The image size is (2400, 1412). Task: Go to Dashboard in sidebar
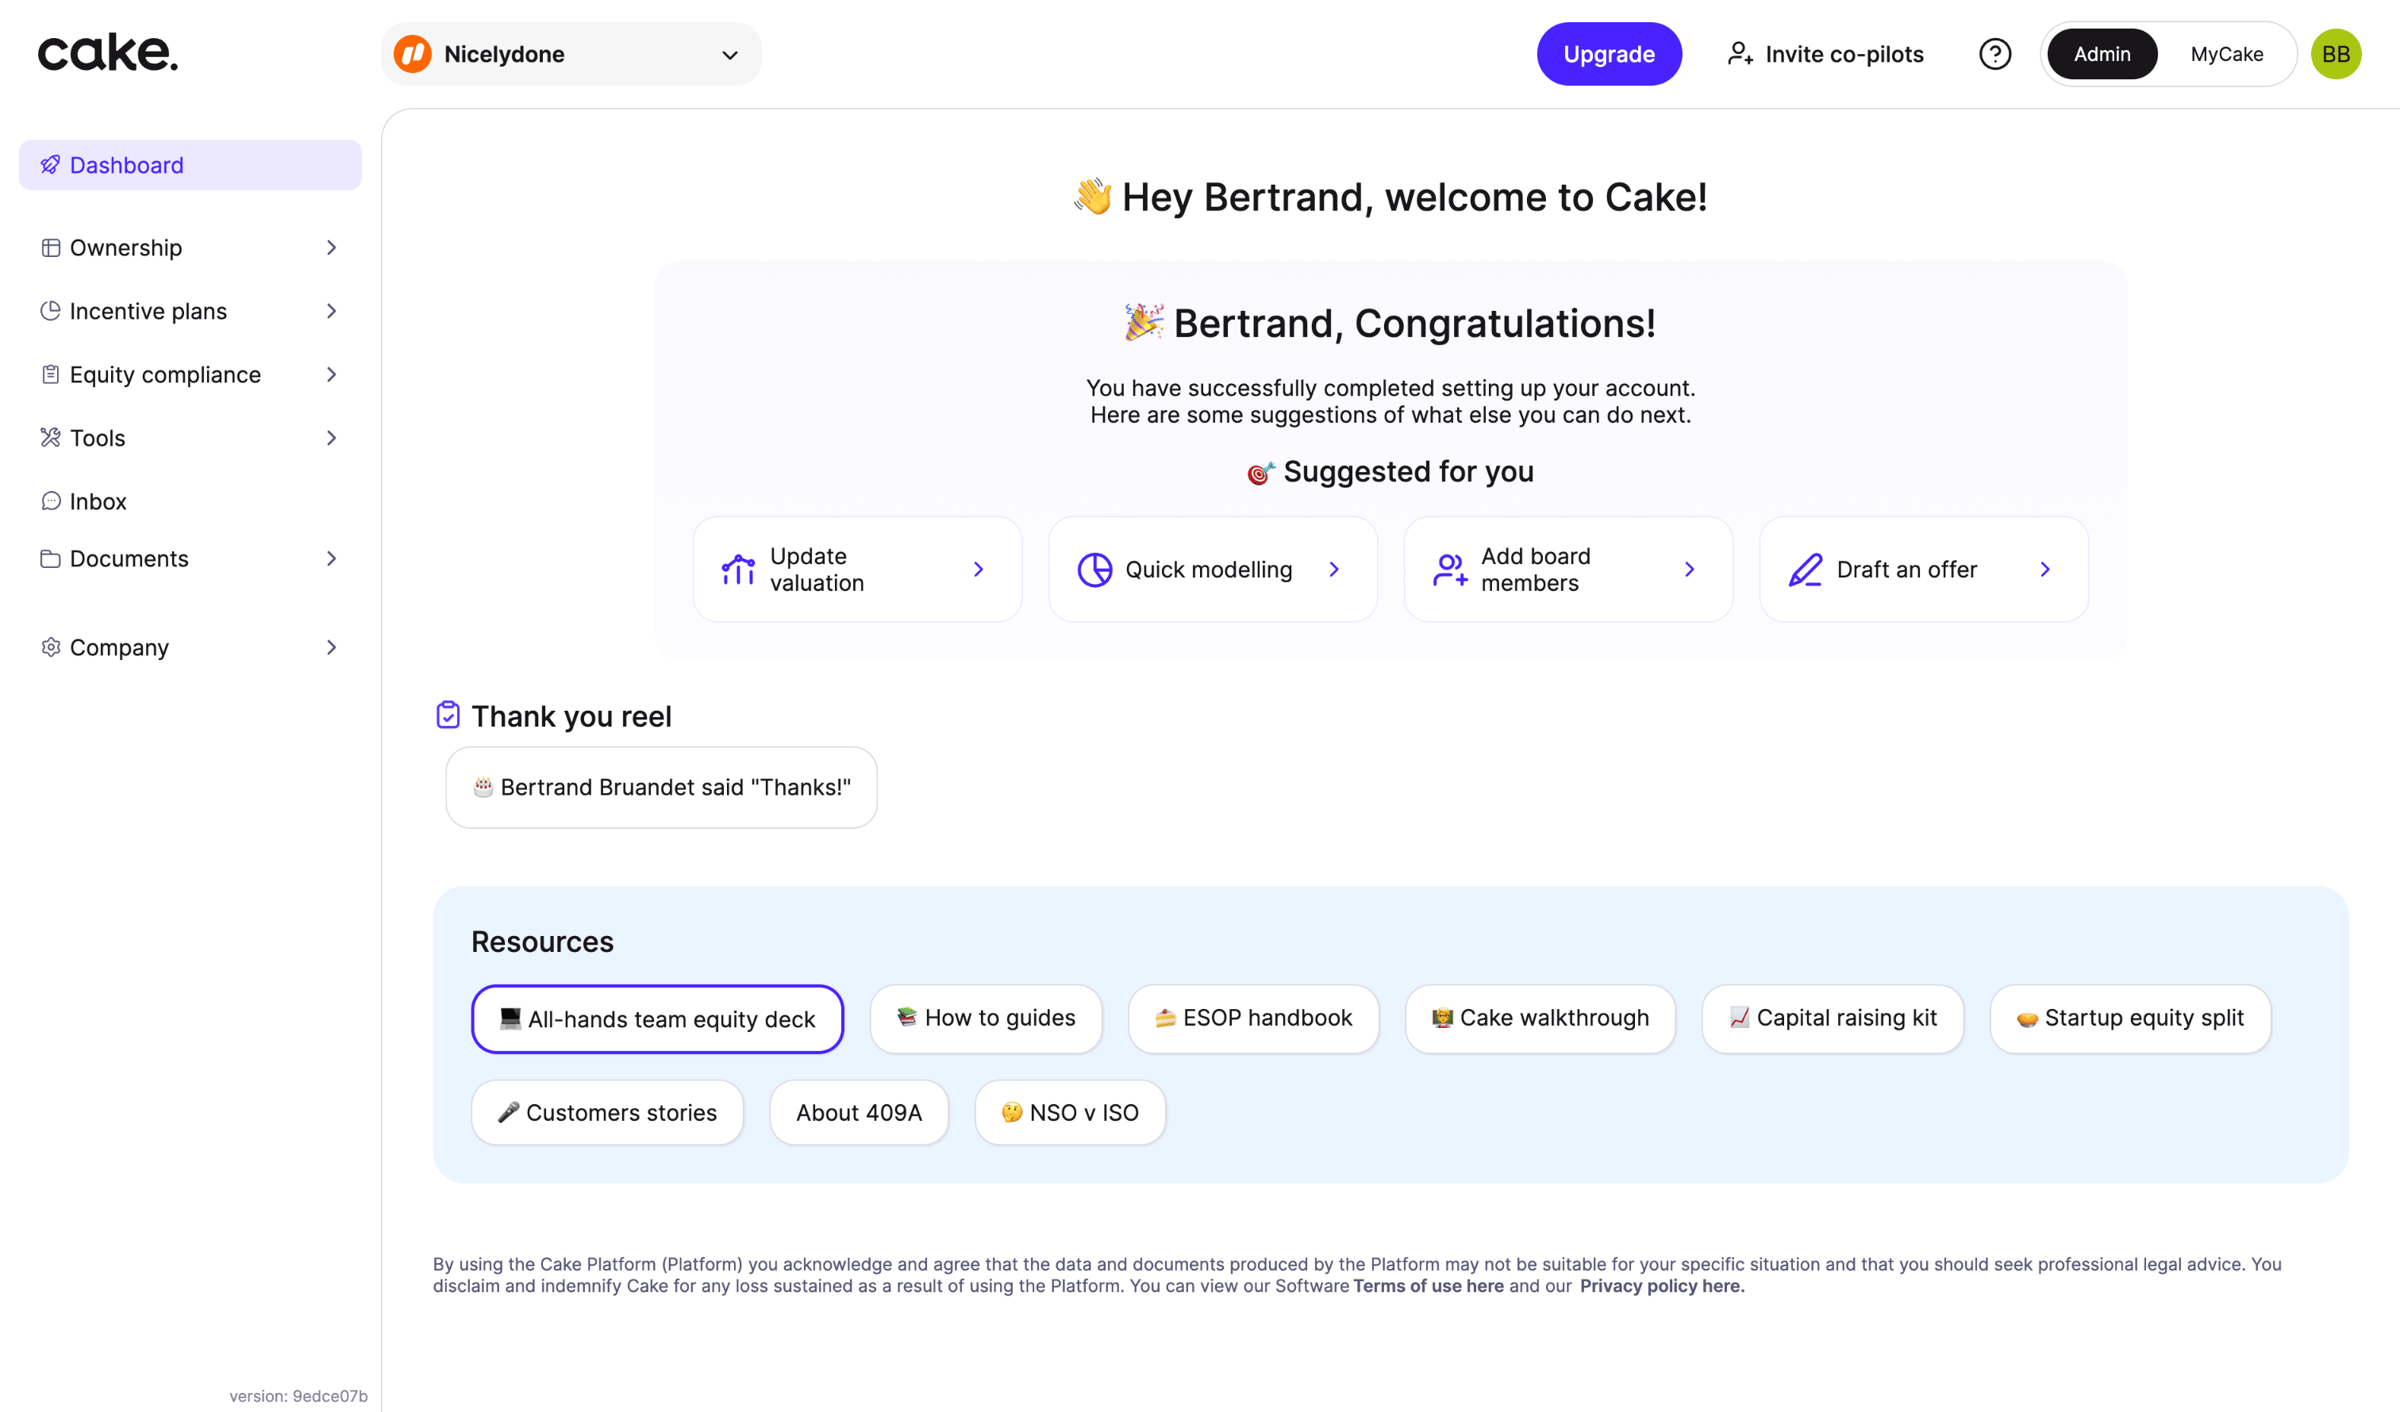click(190, 165)
